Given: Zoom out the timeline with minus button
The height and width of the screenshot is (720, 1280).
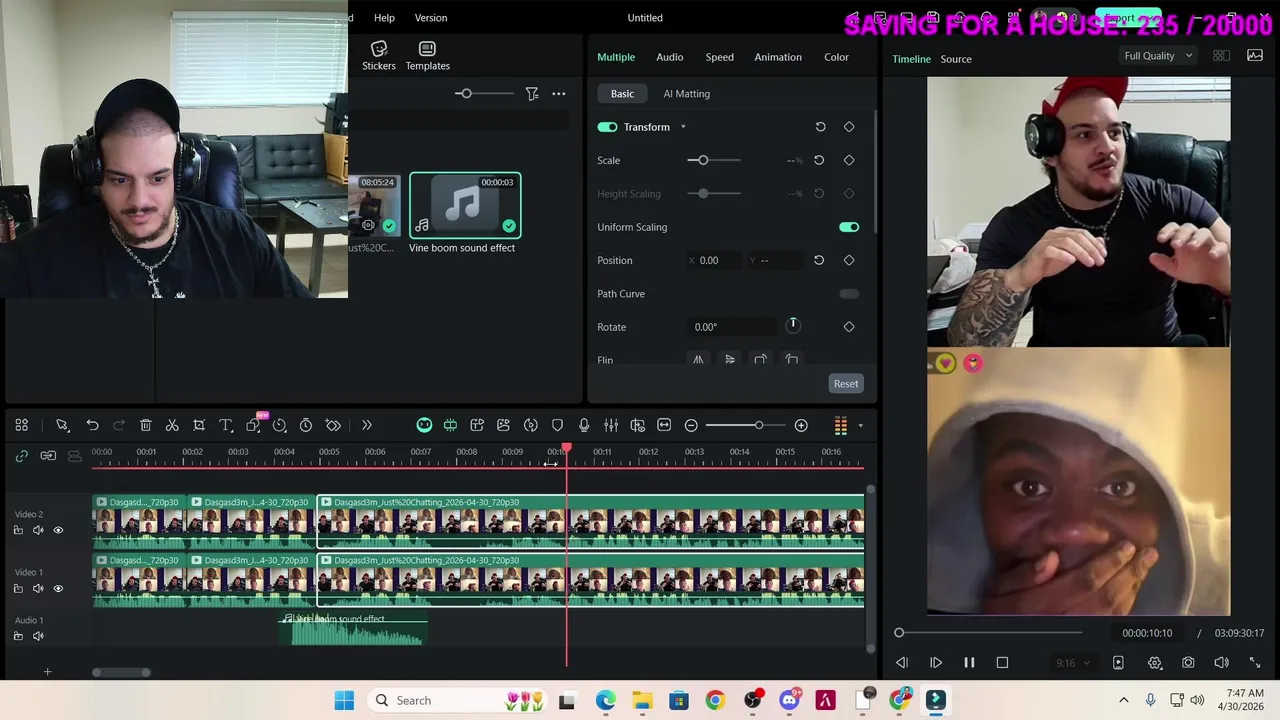Looking at the screenshot, I should coord(691,426).
